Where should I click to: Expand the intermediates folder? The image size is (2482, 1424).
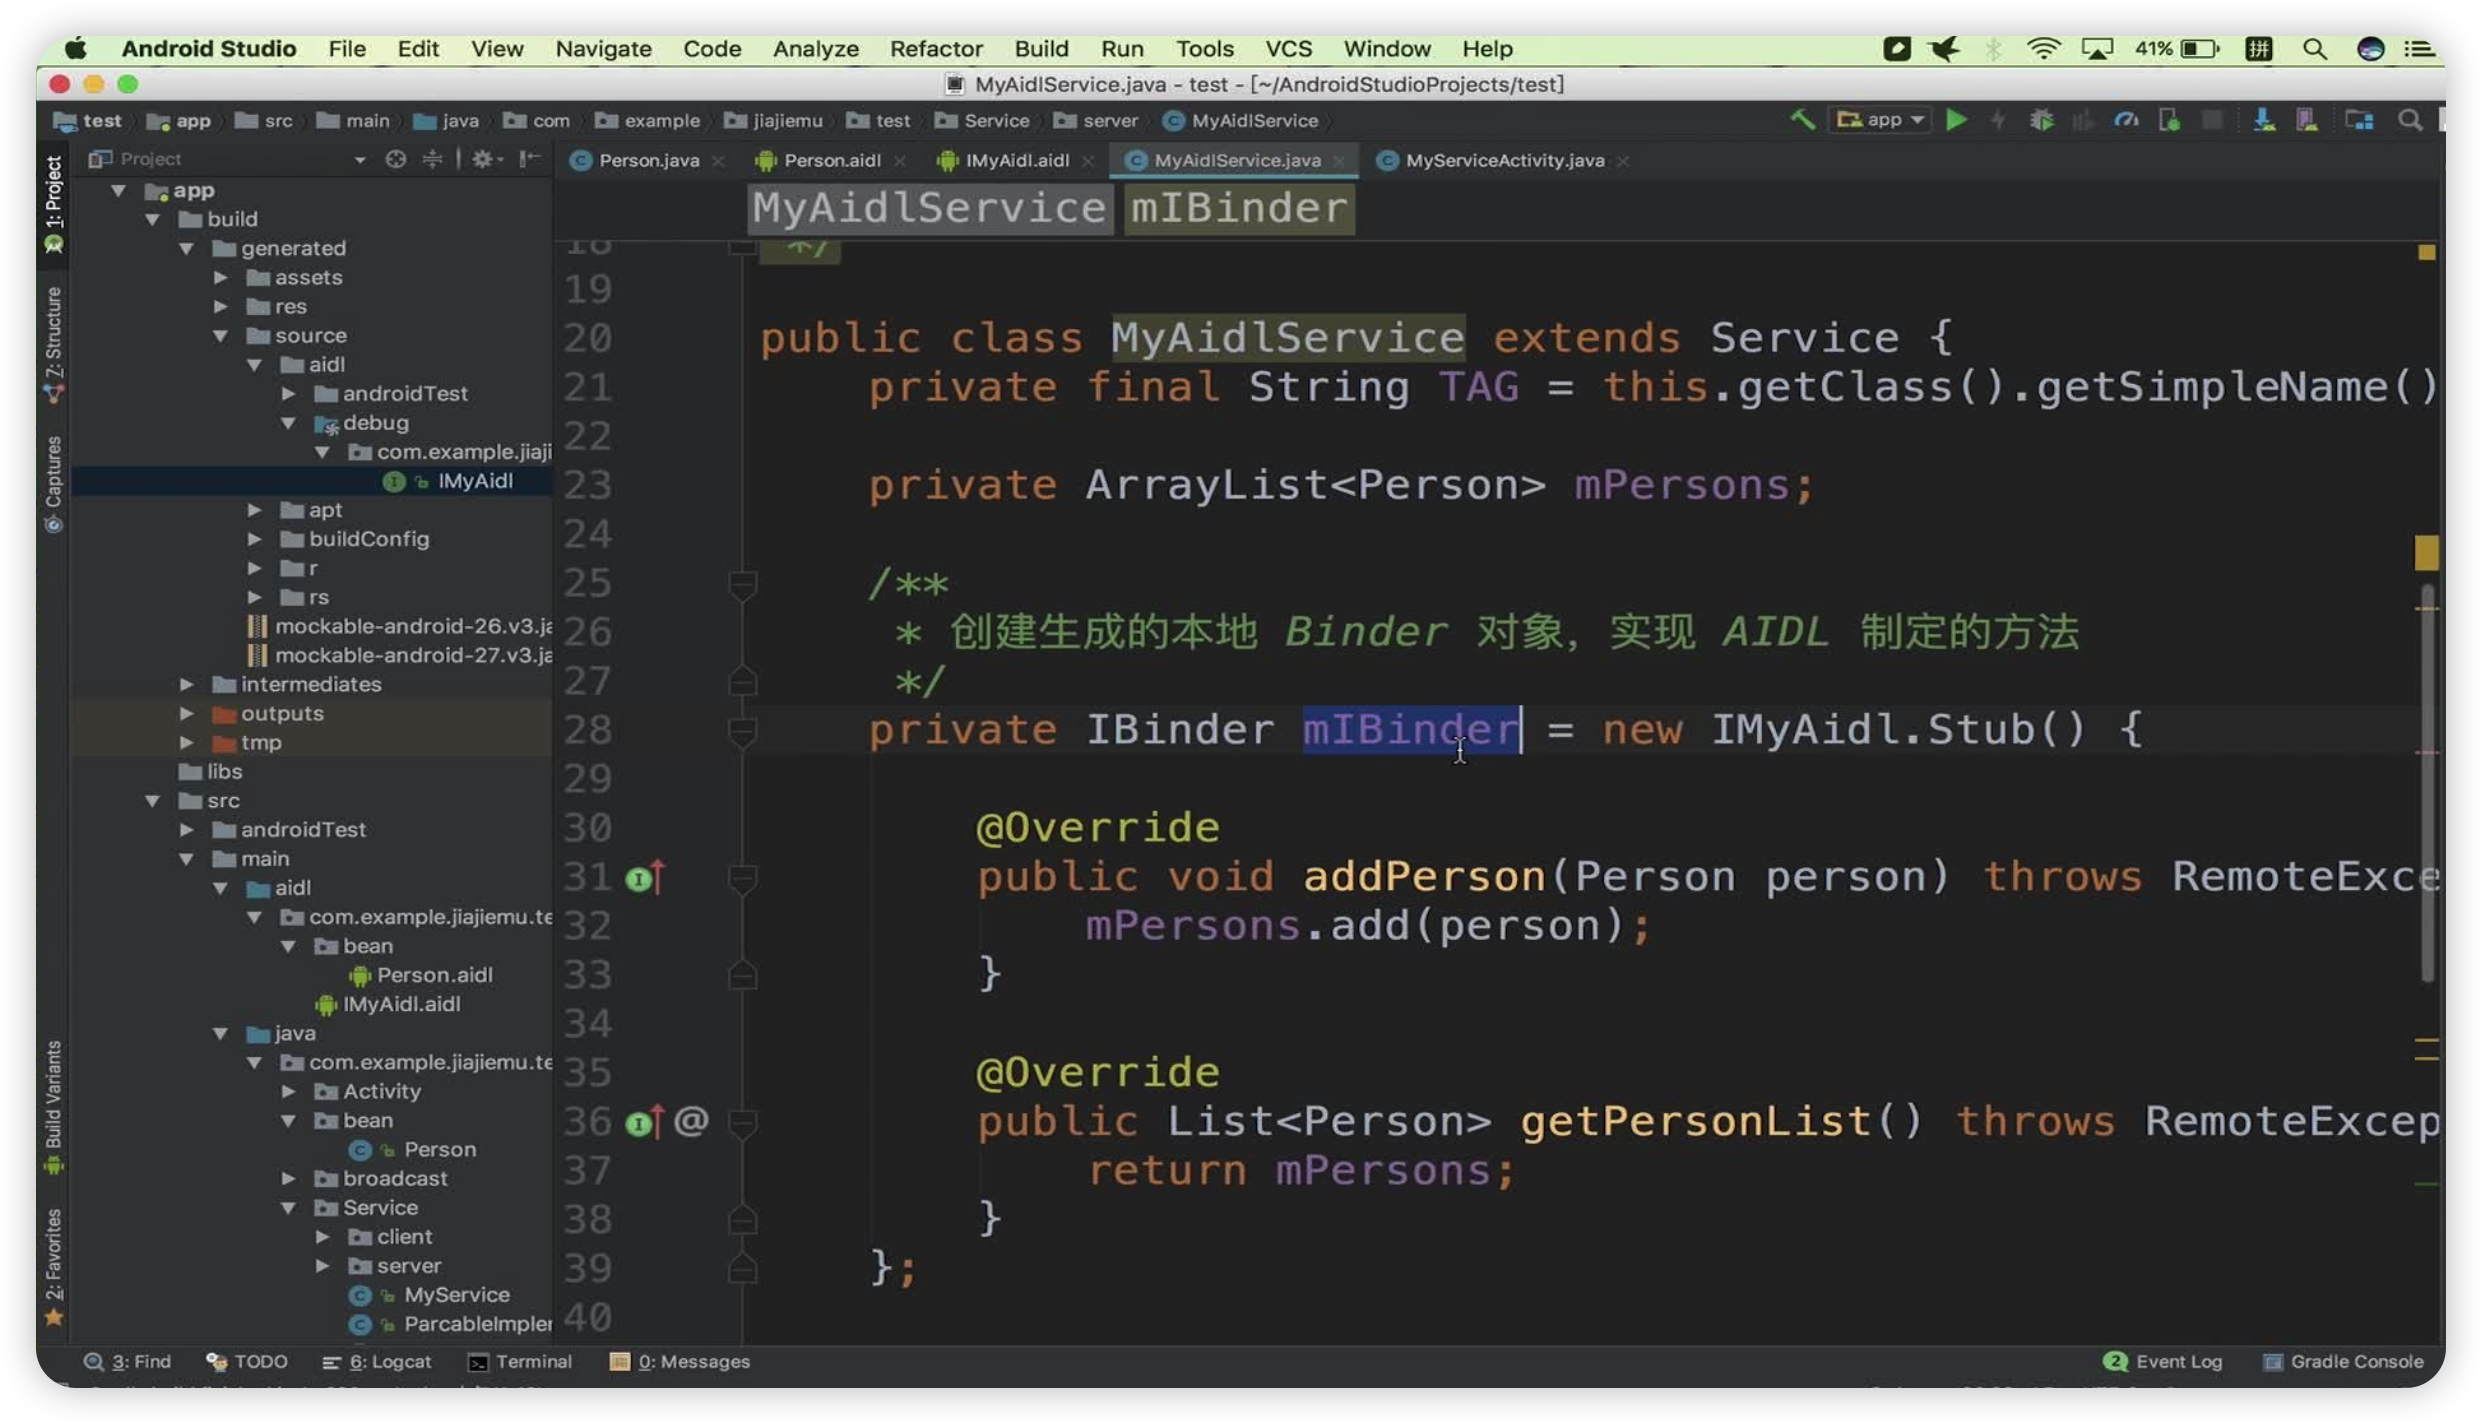click(x=187, y=685)
